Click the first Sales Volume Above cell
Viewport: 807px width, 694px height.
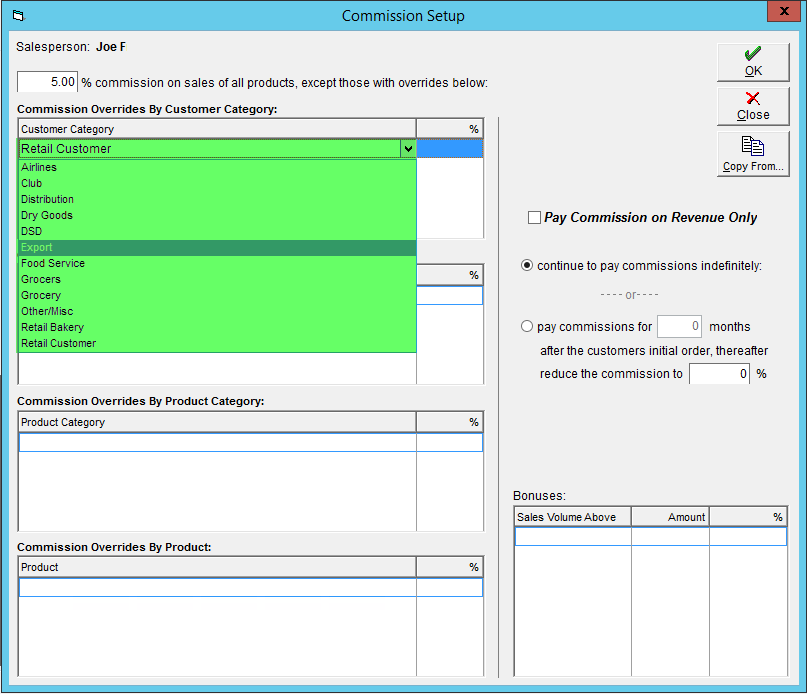(573, 536)
